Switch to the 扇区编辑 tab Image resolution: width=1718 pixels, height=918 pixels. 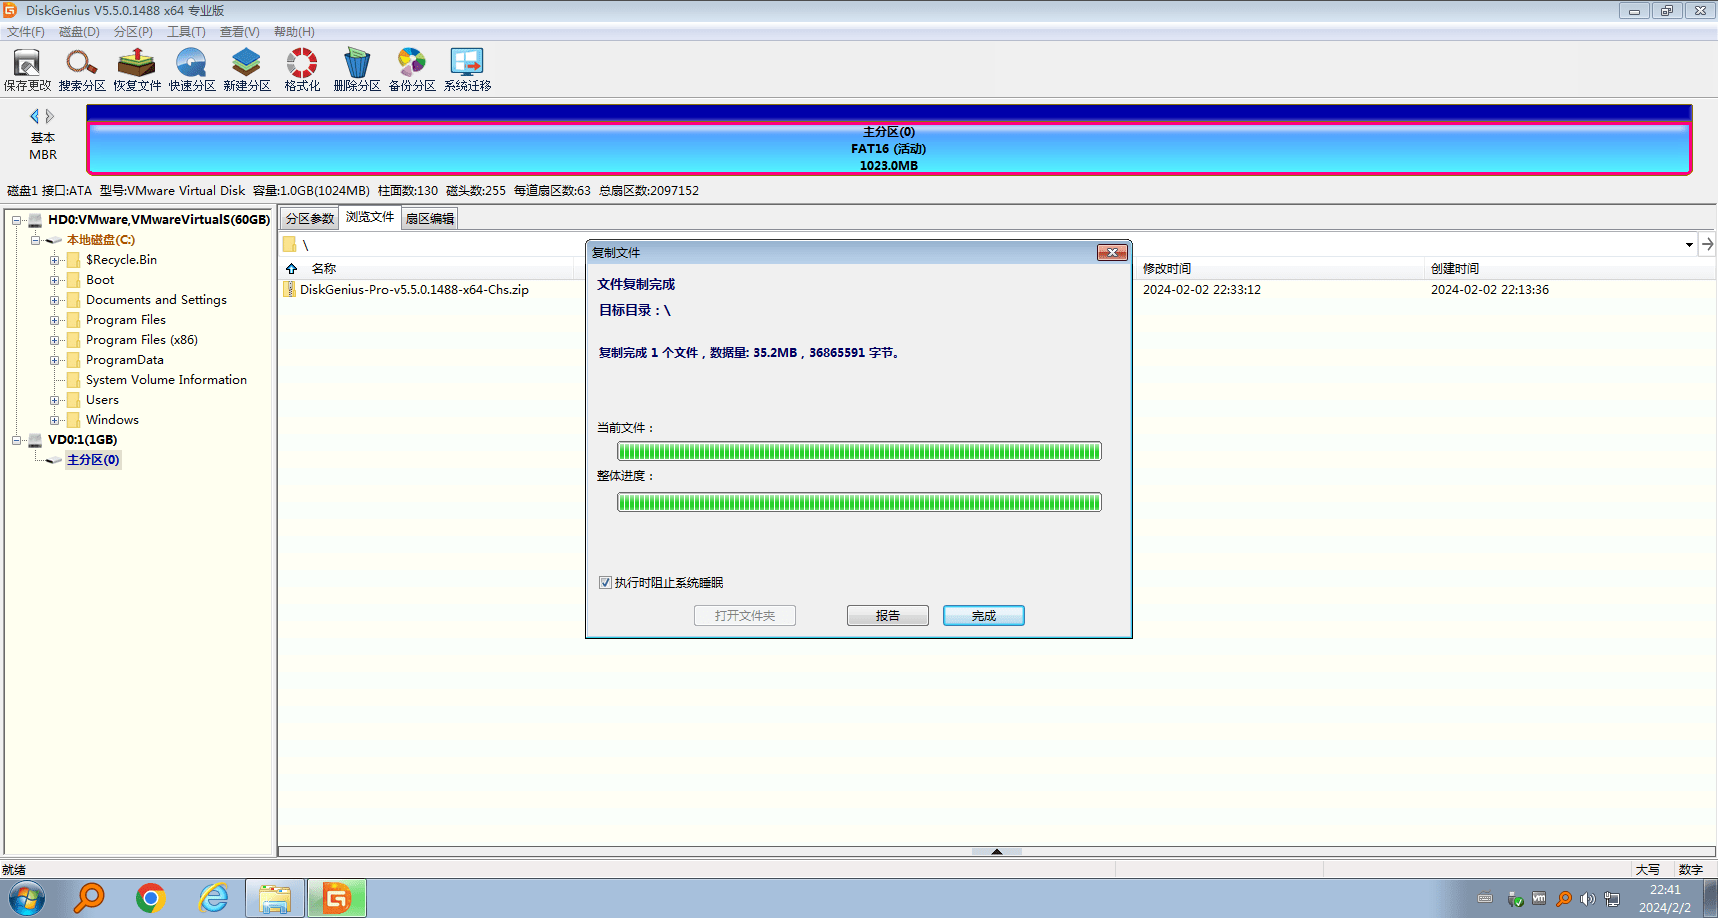point(430,219)
